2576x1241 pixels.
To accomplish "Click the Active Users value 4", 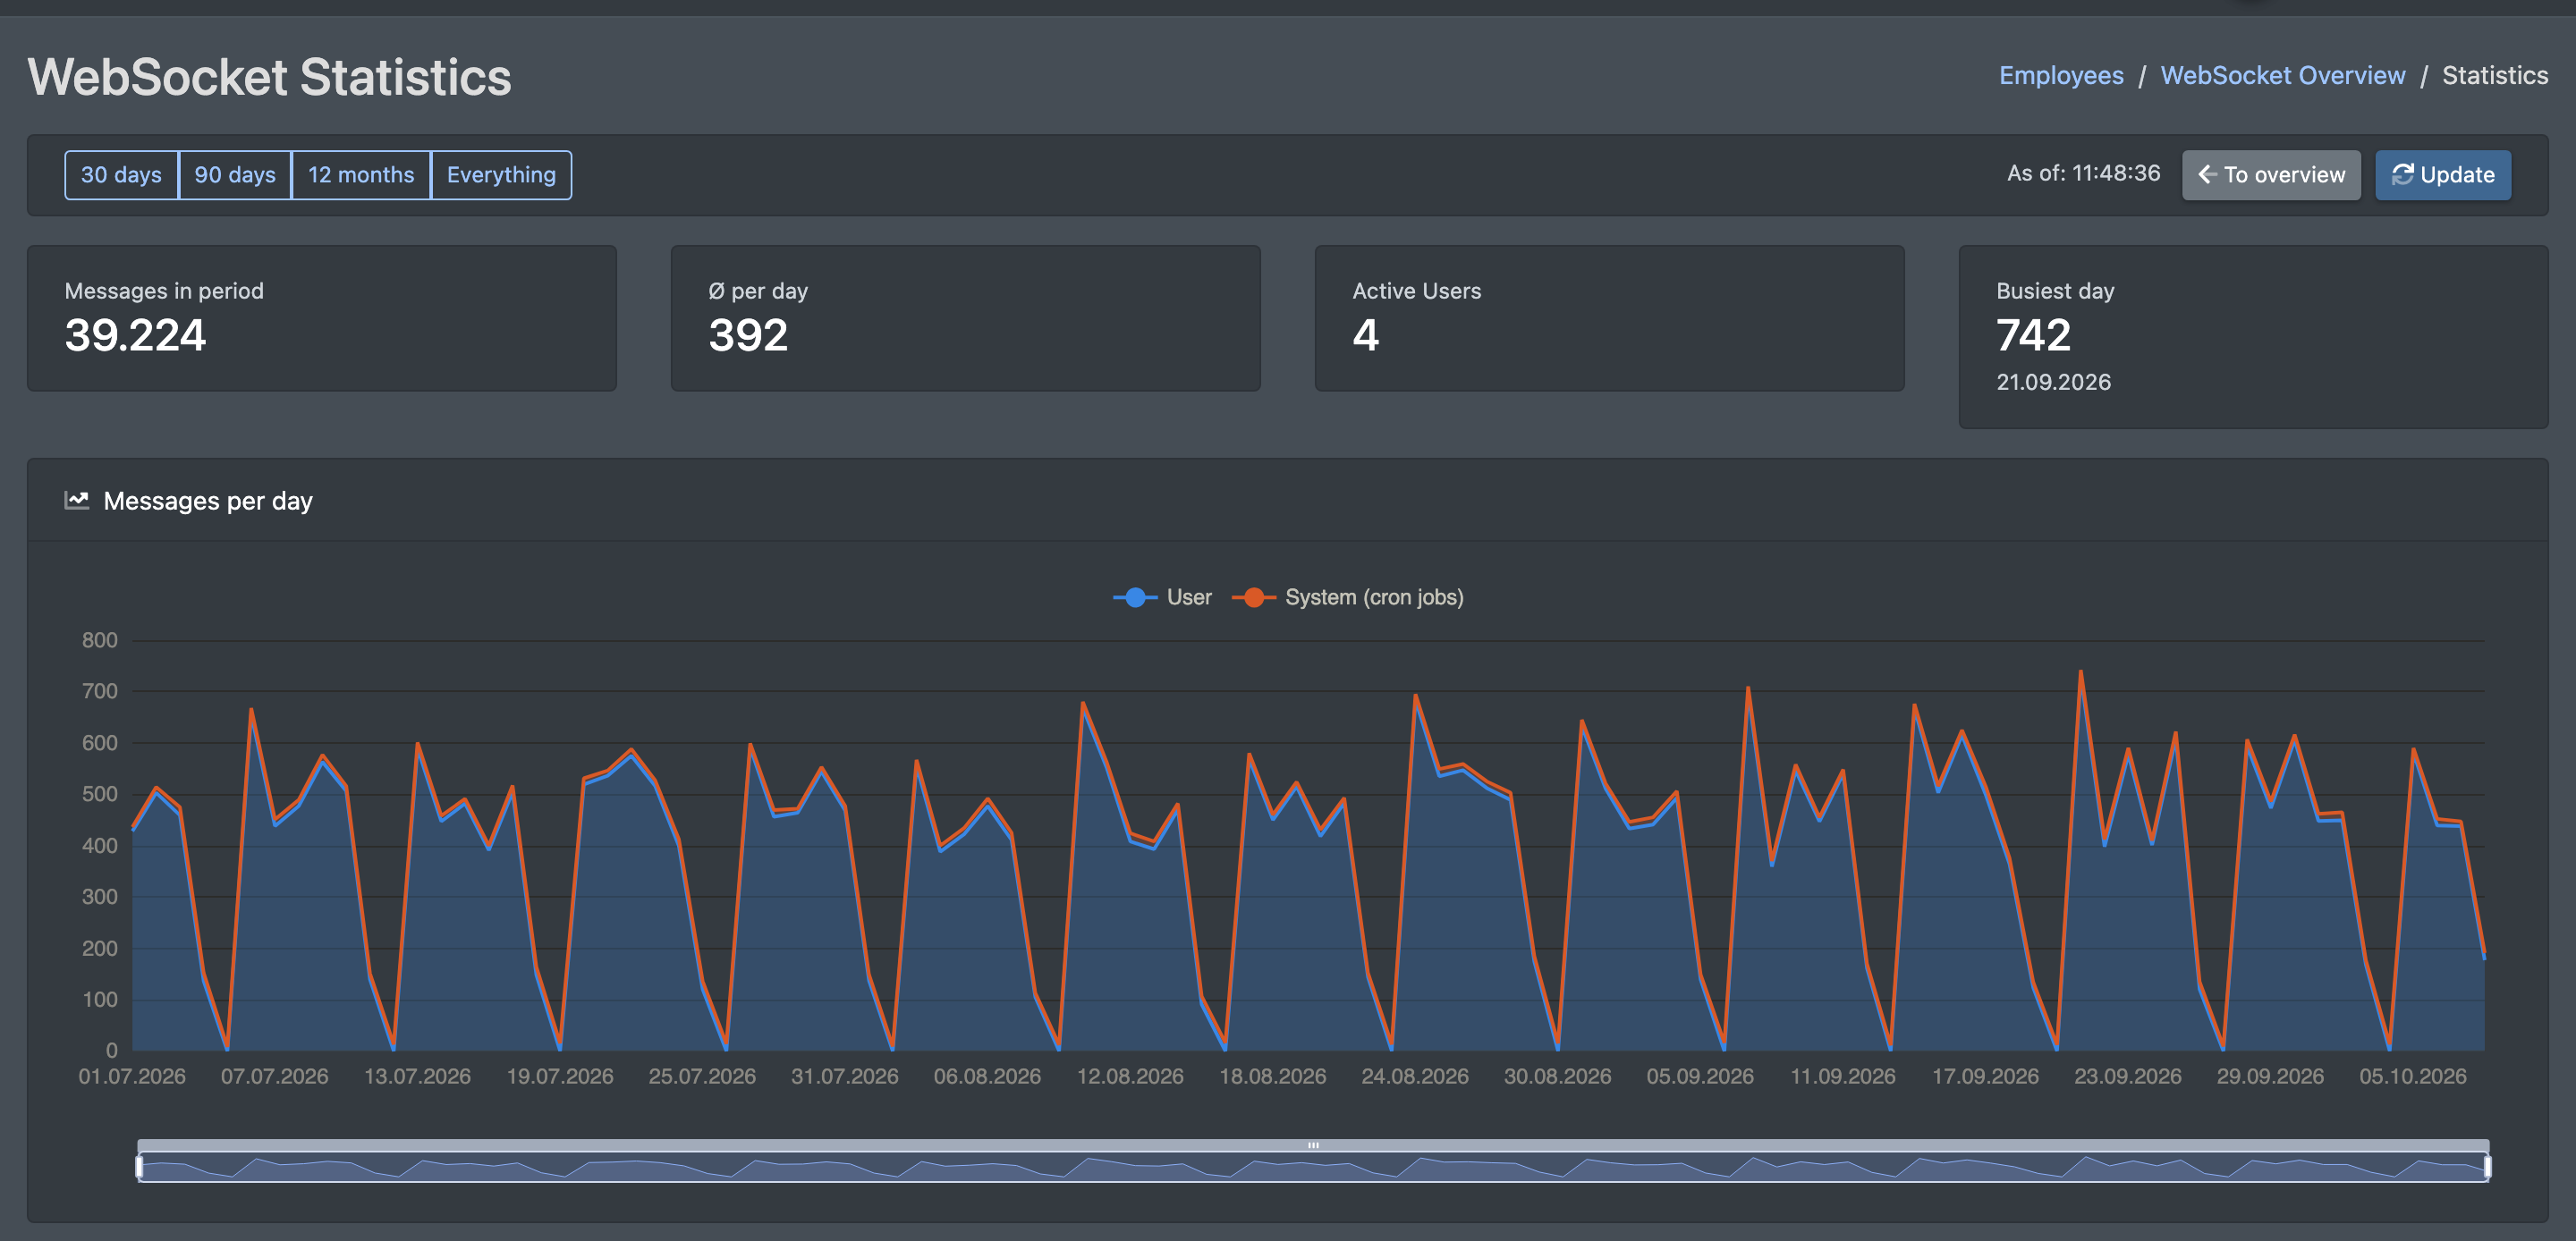I will [1366, 335].
